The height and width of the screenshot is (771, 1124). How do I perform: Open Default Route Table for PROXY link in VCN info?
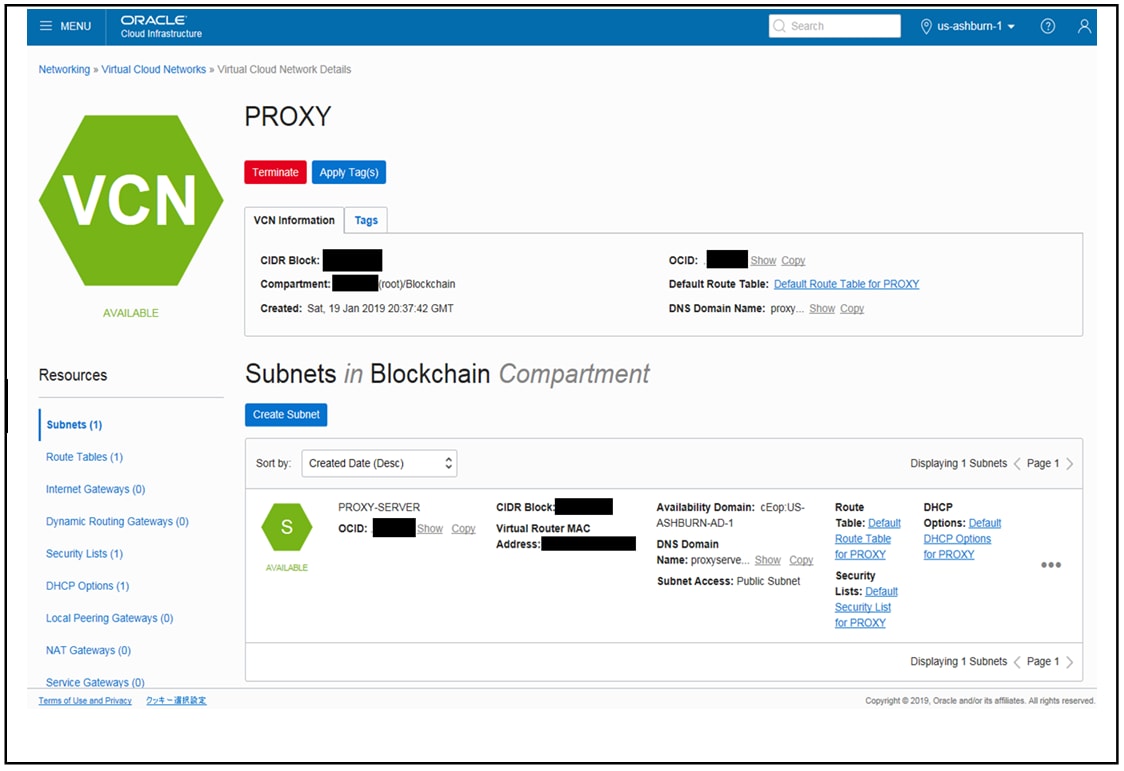click(846, 284)
